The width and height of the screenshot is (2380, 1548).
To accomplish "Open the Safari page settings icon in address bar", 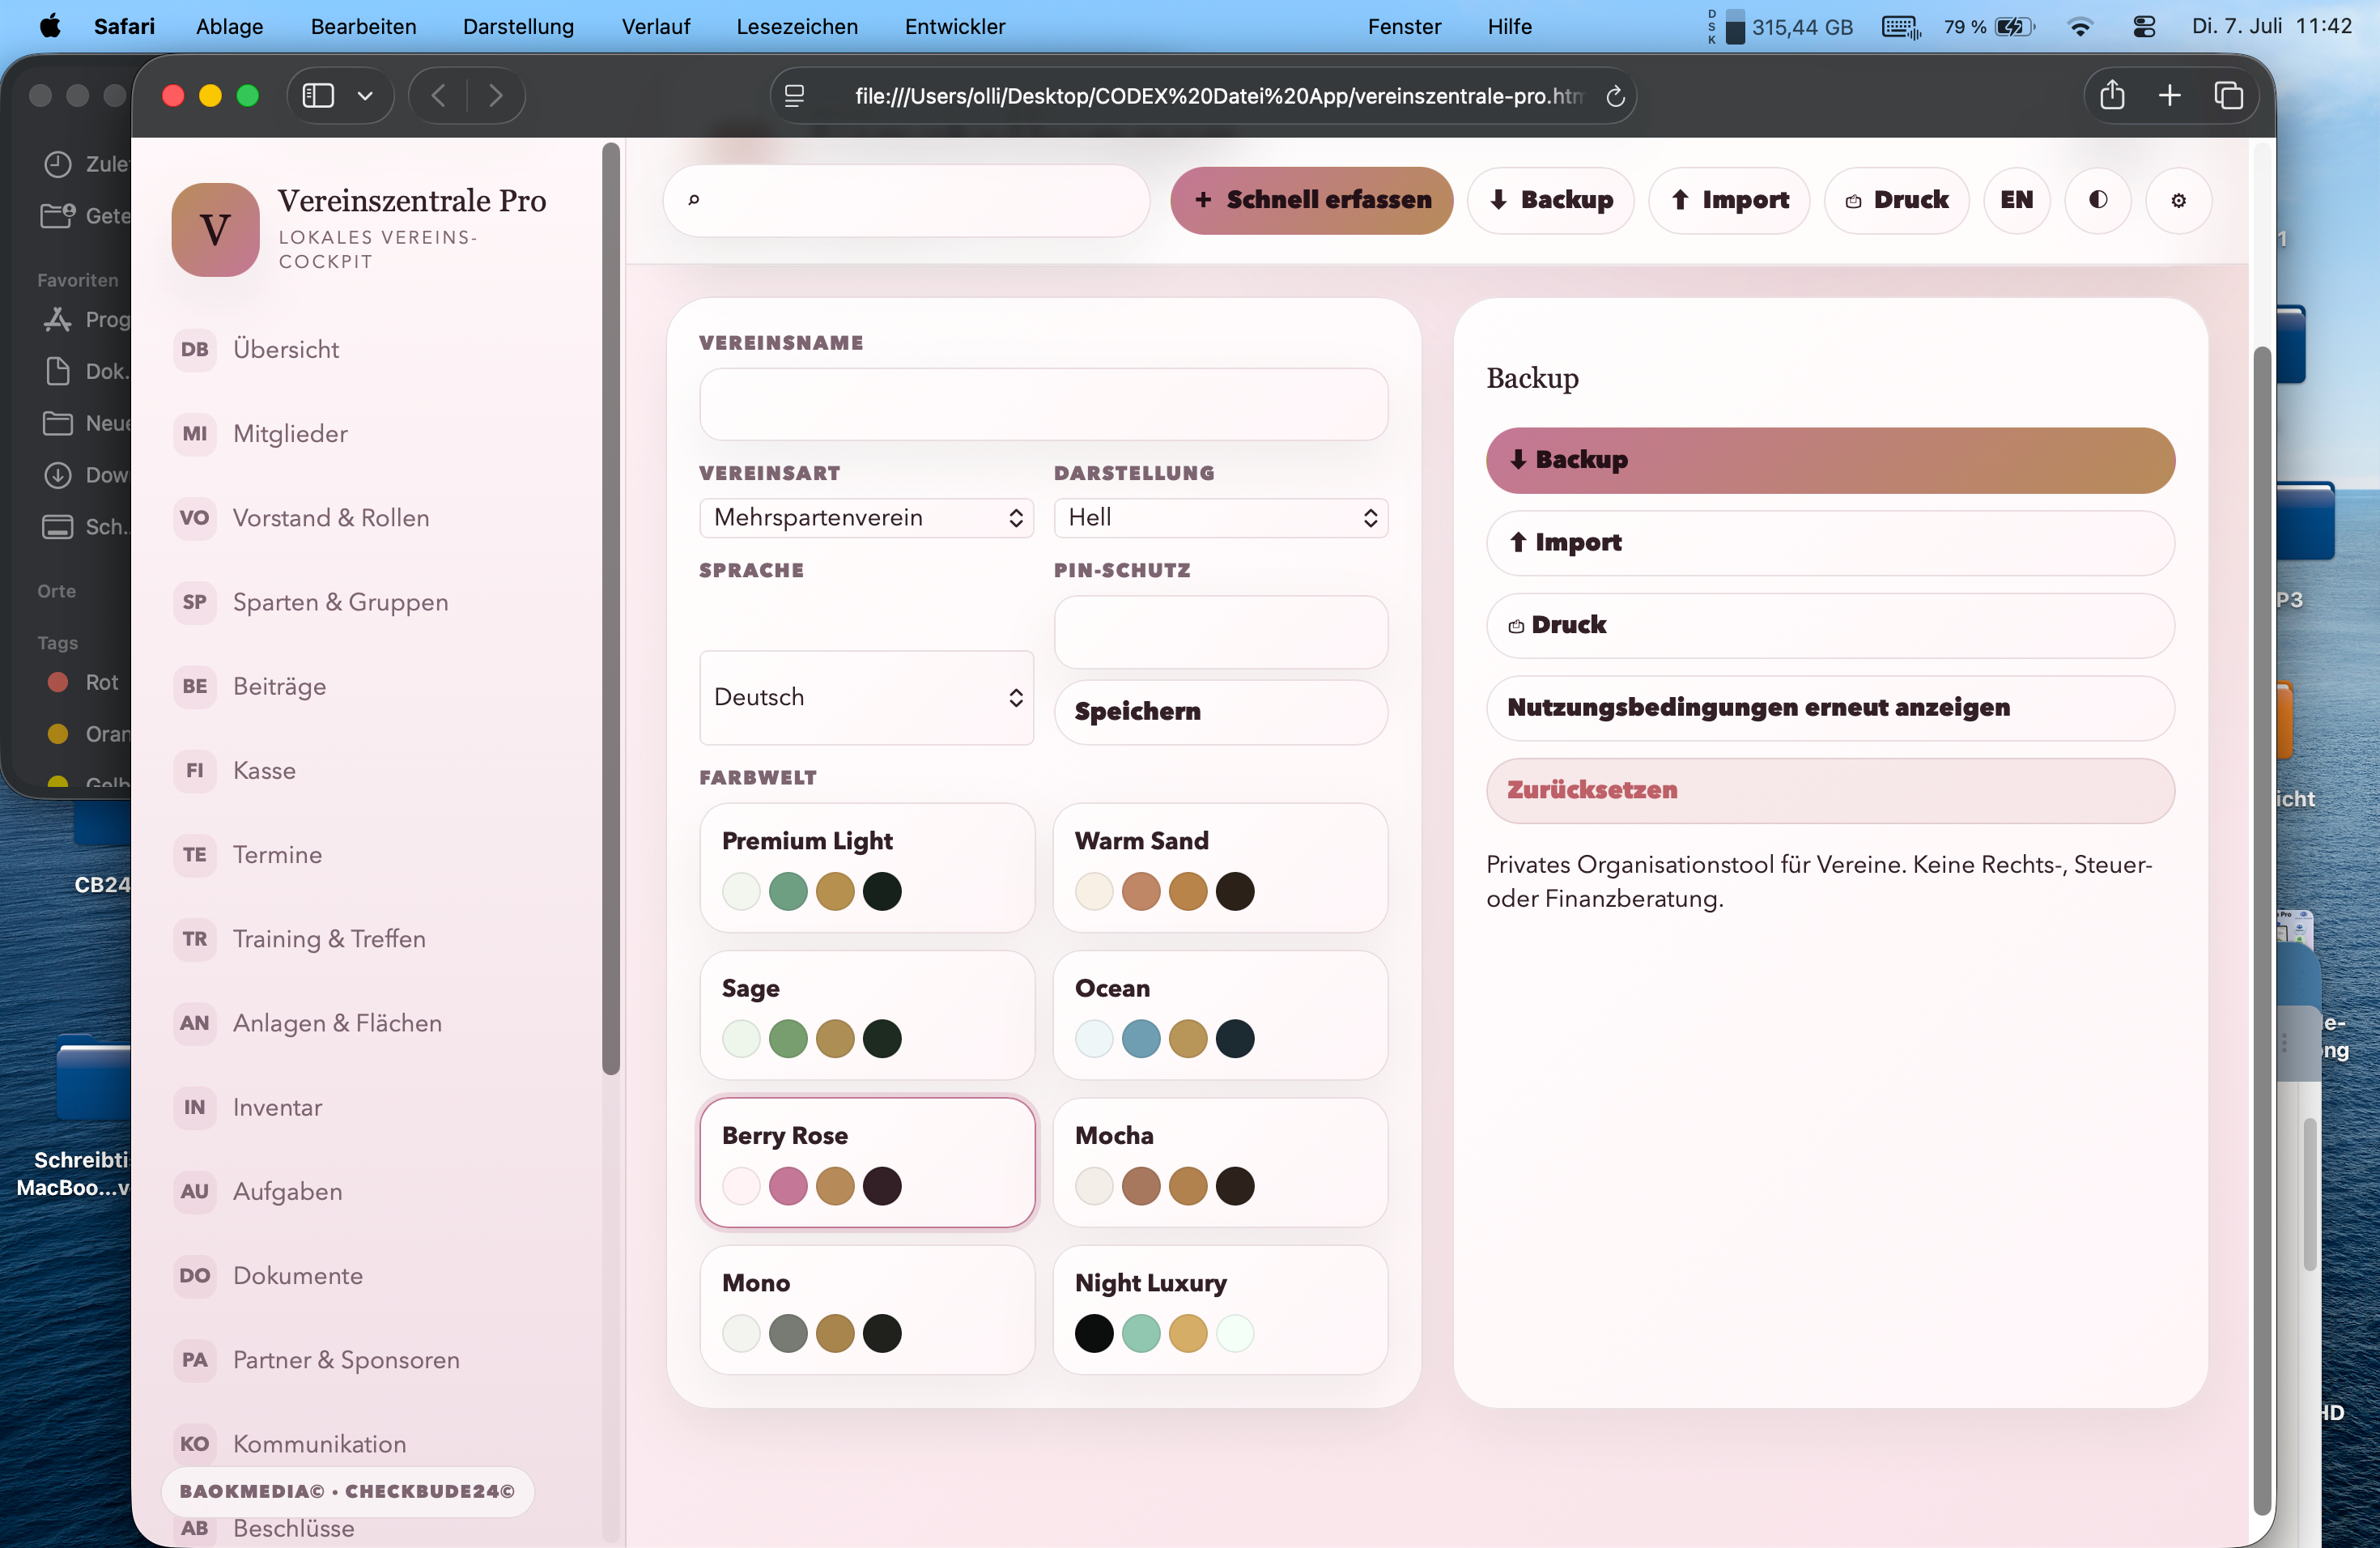I will pyautogui.click(x=795, y=96).
